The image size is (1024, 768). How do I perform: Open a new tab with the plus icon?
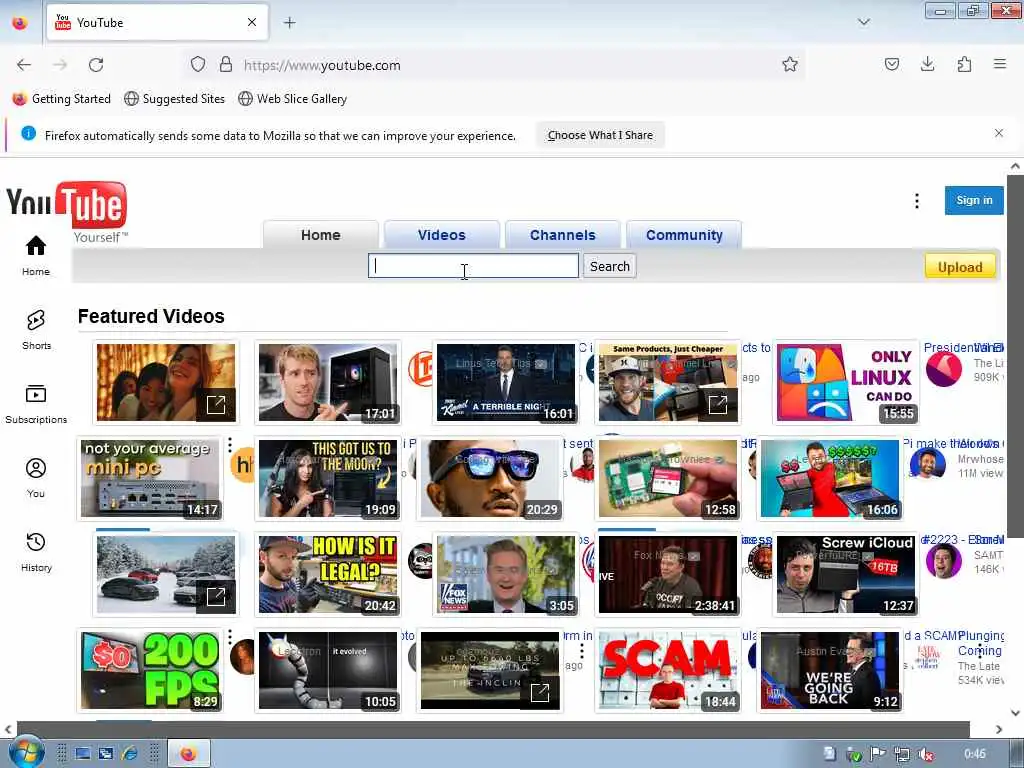[289, 23]
